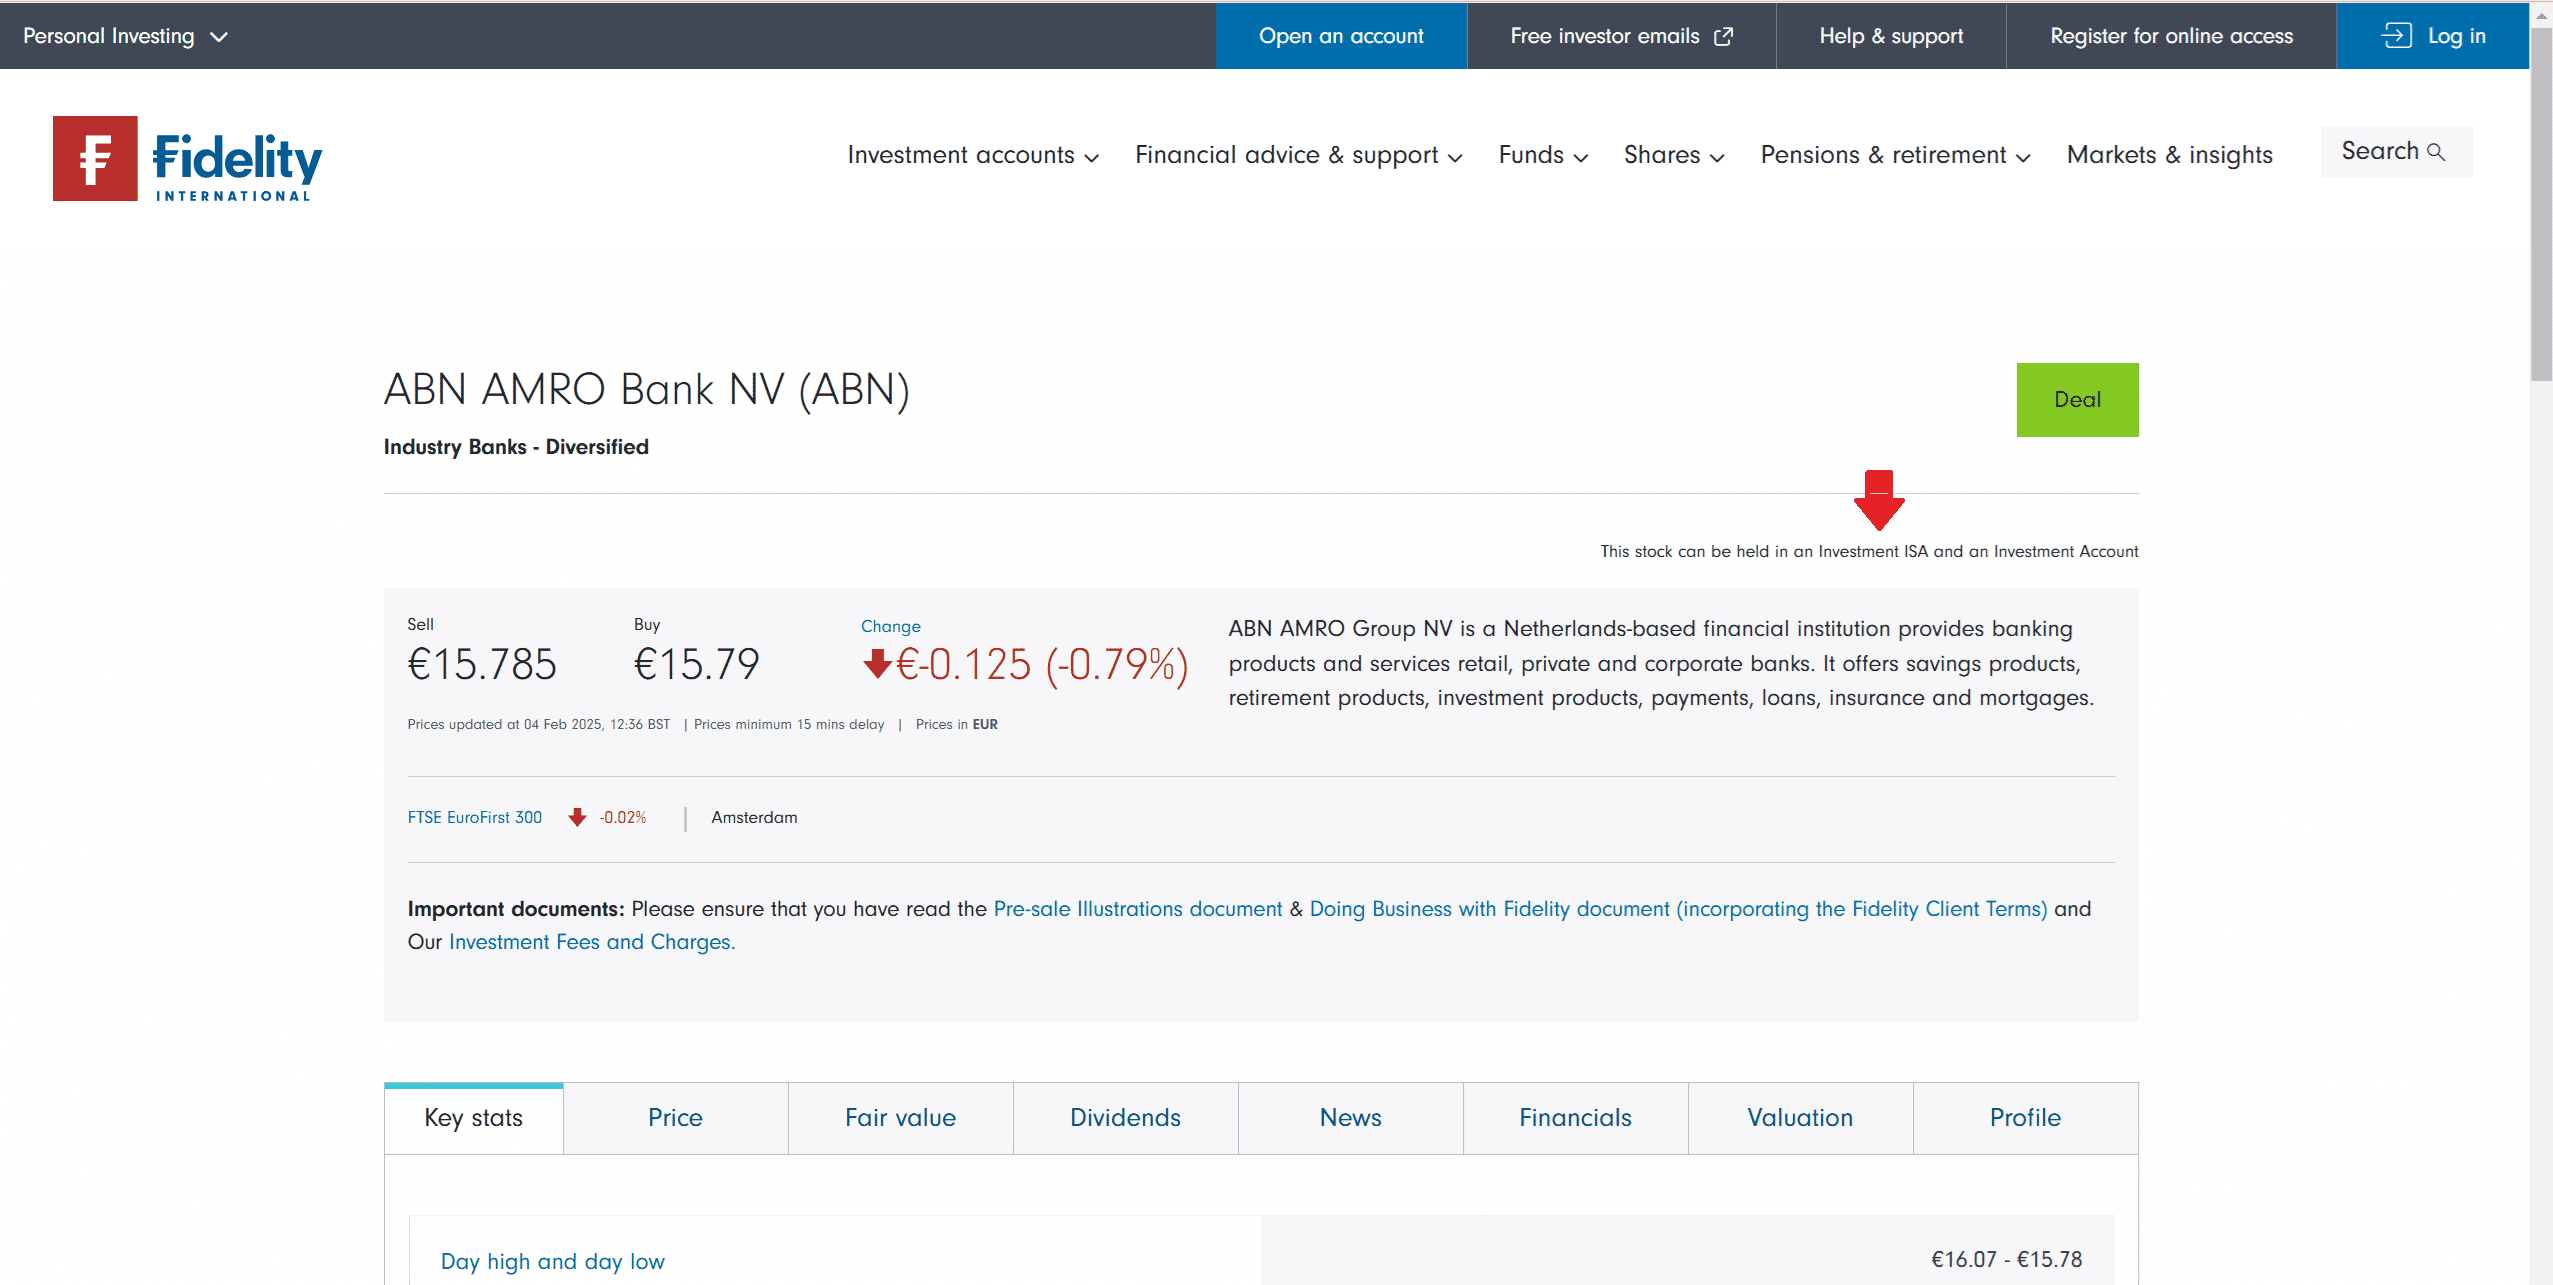The width and height of the screenshot is (2553, 1285).
Task: Expand the Personal Investing dropdown
Action: [x=126, y=36]
